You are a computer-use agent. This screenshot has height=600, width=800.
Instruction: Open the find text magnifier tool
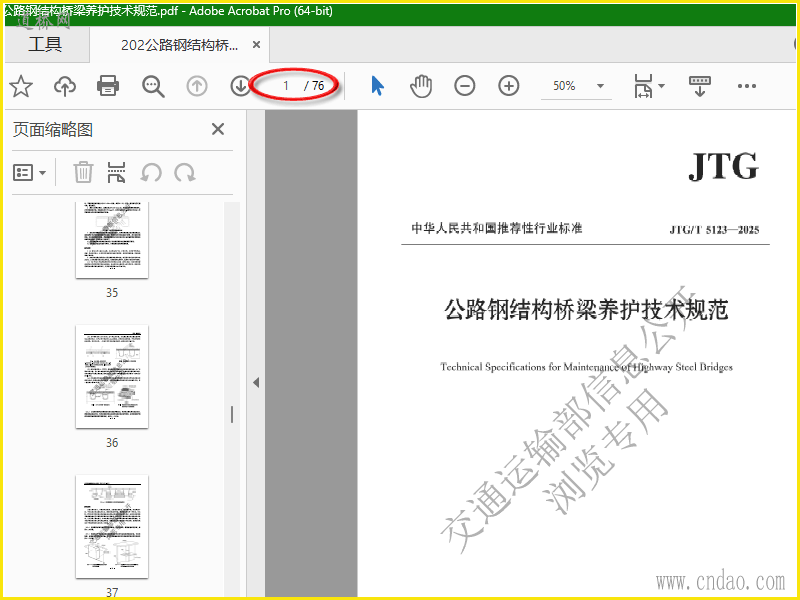[153, 86]
